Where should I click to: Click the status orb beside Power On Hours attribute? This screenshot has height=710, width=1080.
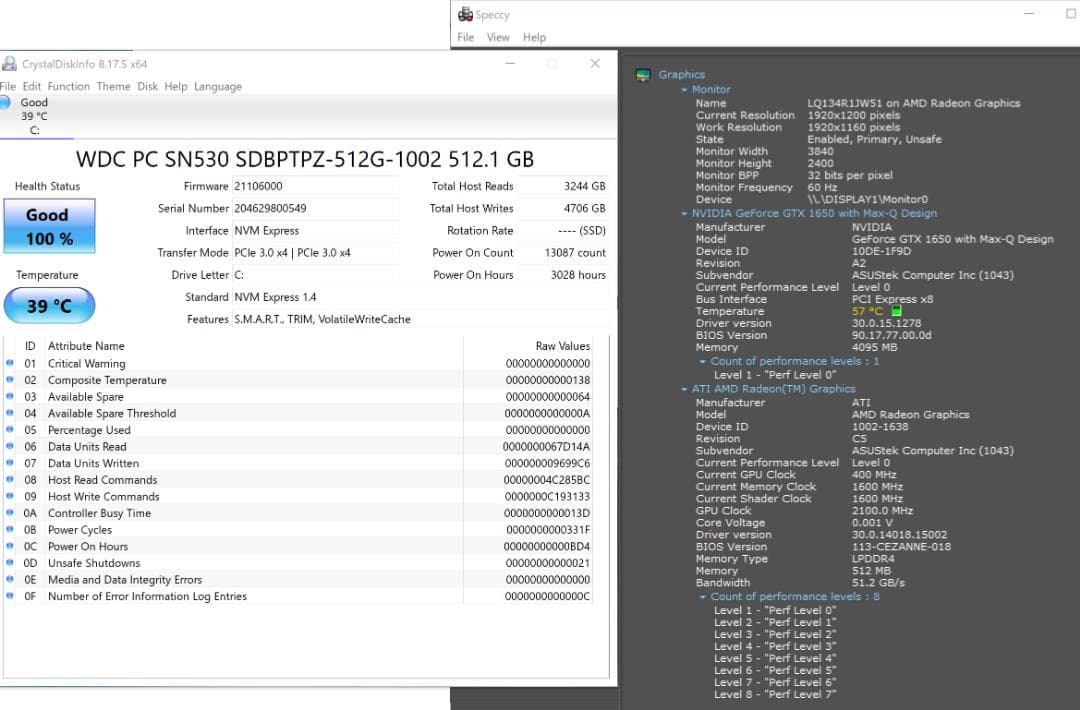pyautogui.click(x=10, y=546)
